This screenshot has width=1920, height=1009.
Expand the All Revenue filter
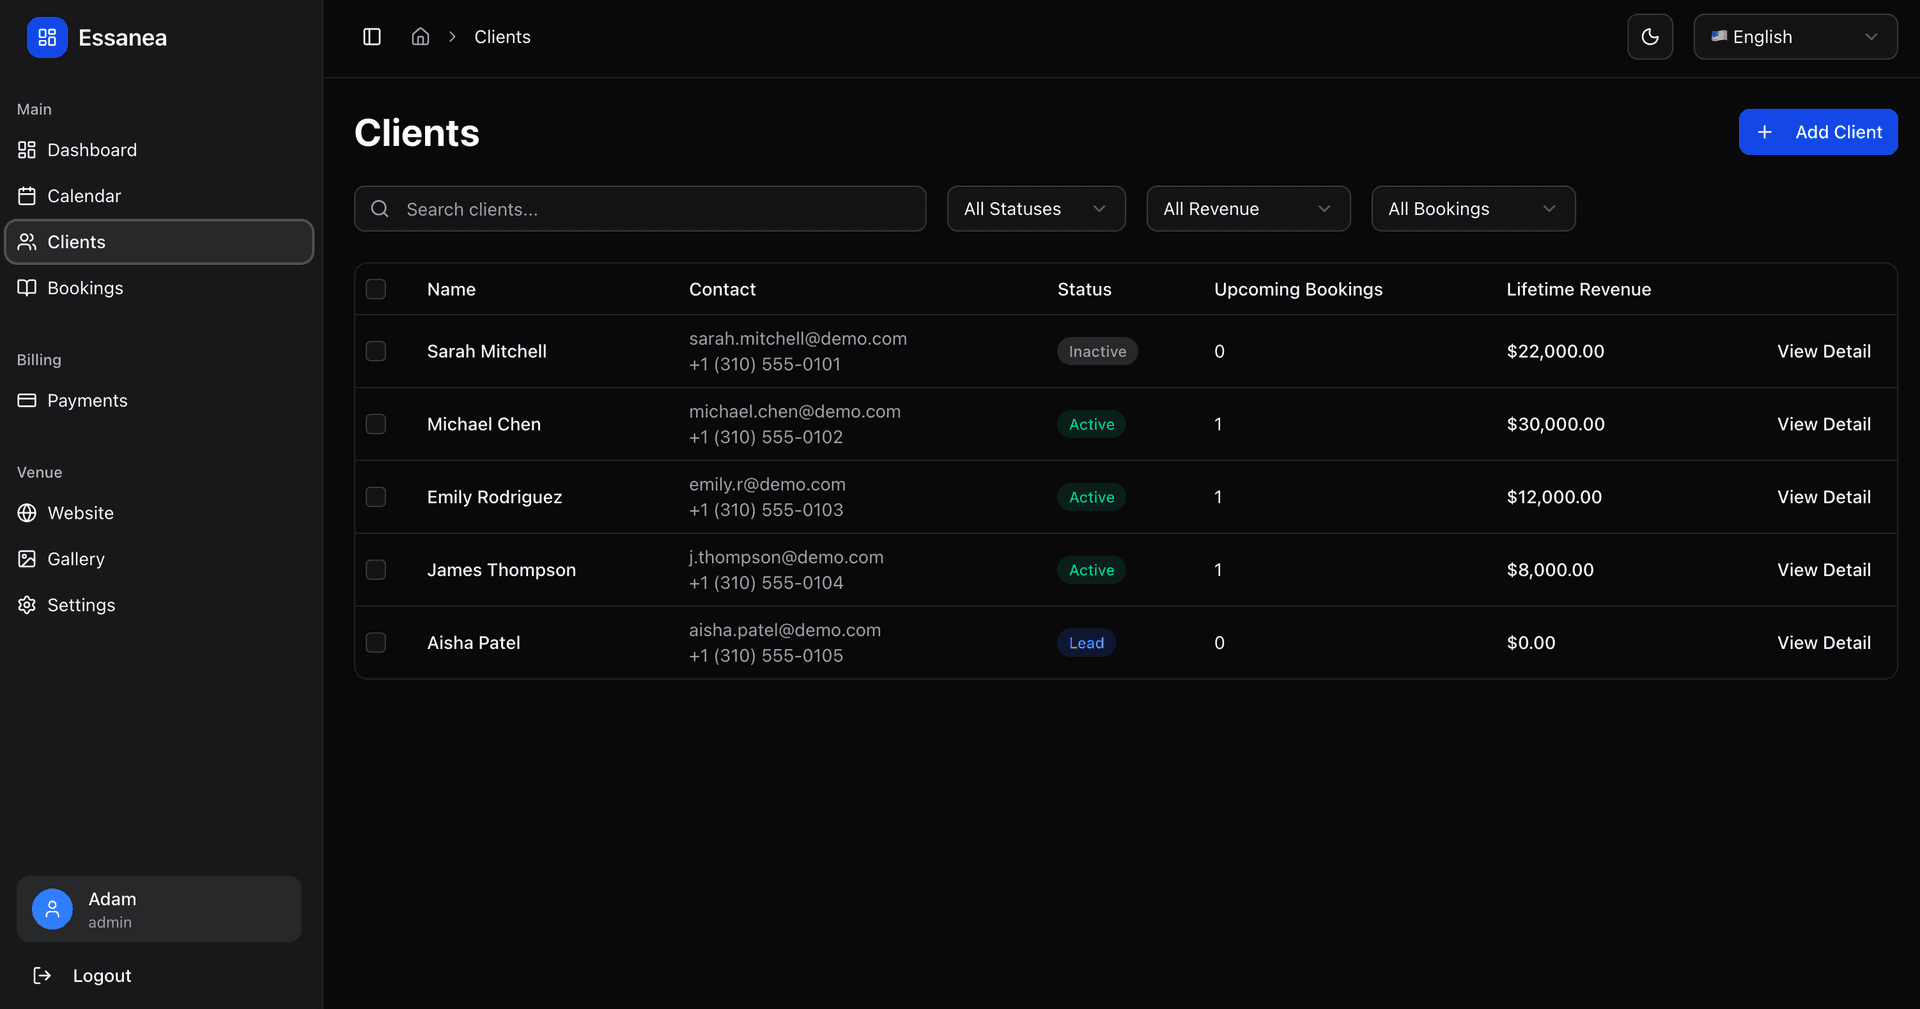tap(1248, 208)
